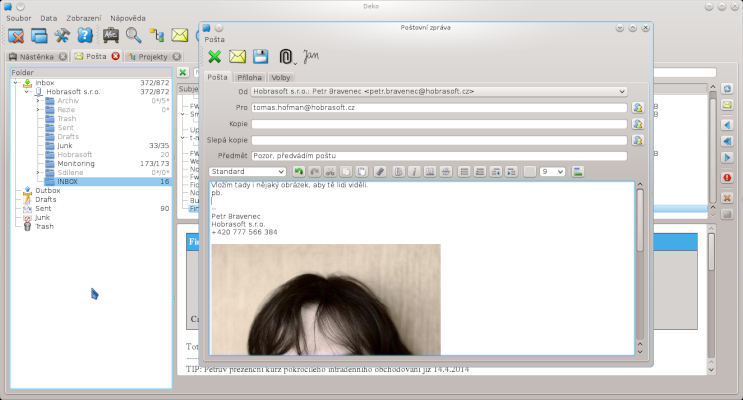Viewport: 743px width, 400px height.
Task: Click the text color swatch in formatting bar
Action: pyautogui.click(x=530, y=172)
